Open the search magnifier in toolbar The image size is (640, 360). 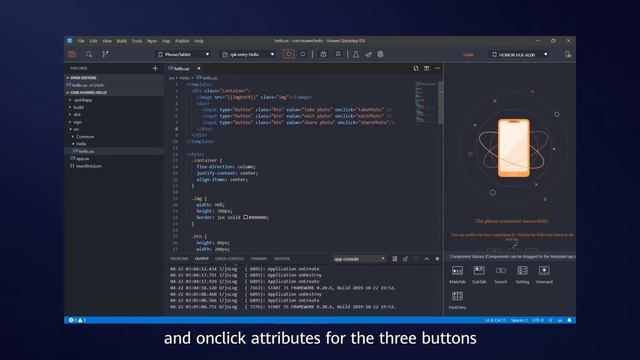click(x=89, y=54)
